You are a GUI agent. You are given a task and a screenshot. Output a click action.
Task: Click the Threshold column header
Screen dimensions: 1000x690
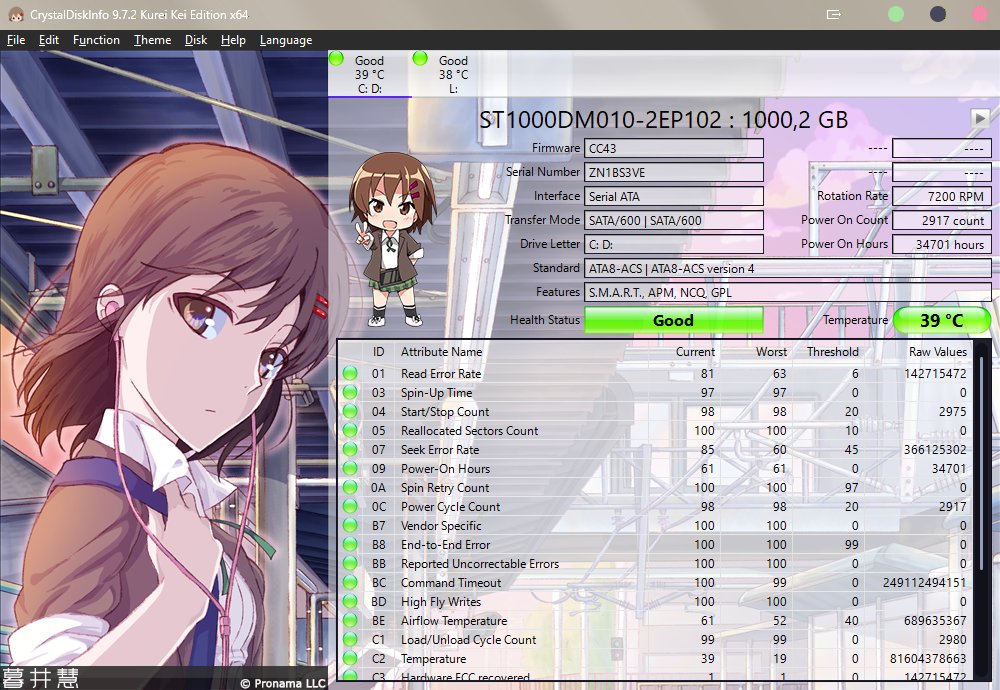click(x=832, y=352)
